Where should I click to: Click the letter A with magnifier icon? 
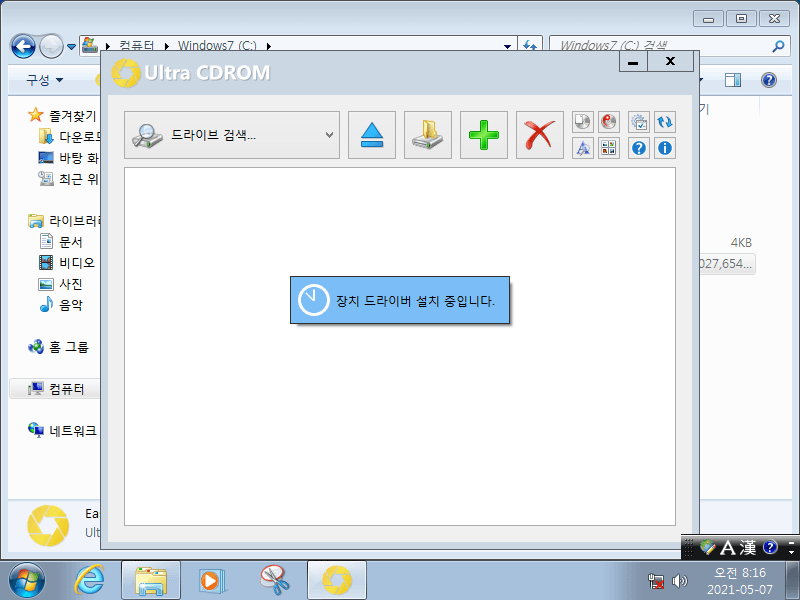583,148
